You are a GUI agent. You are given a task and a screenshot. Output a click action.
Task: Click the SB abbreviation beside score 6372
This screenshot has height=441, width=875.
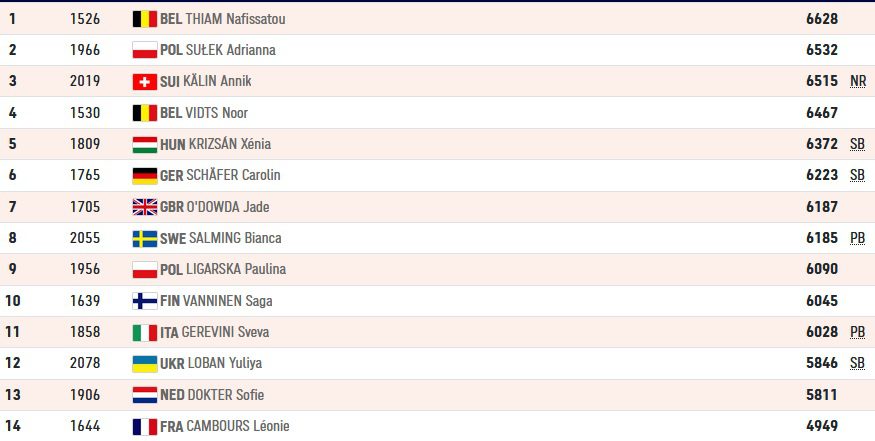[x=858, y=144]
